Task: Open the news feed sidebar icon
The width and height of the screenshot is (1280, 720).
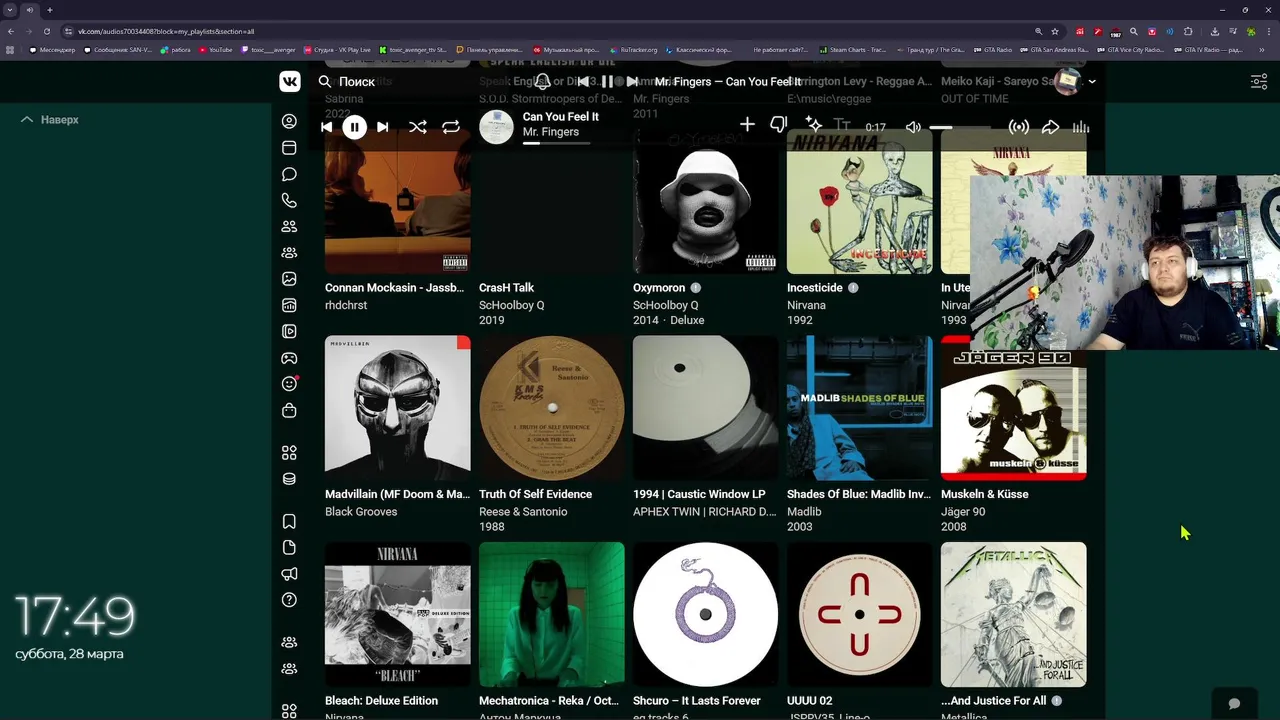Action: 289,148
